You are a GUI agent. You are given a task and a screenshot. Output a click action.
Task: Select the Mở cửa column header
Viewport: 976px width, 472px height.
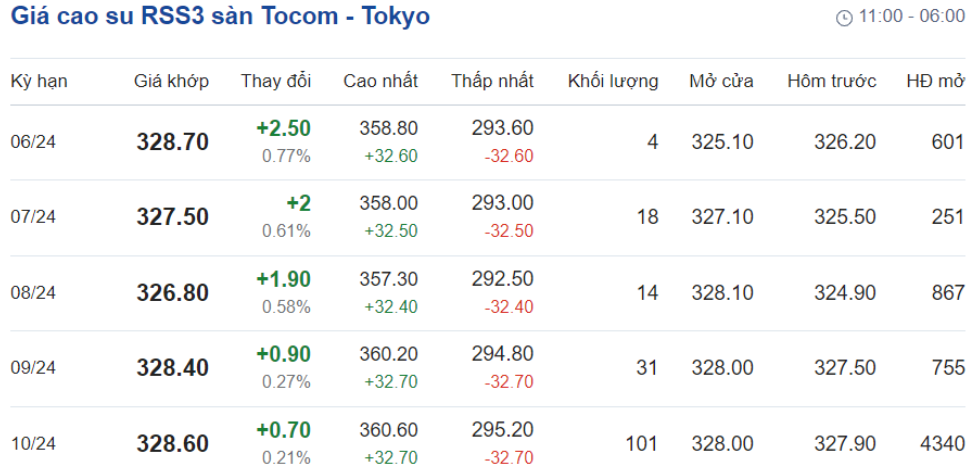coord(721,81)
